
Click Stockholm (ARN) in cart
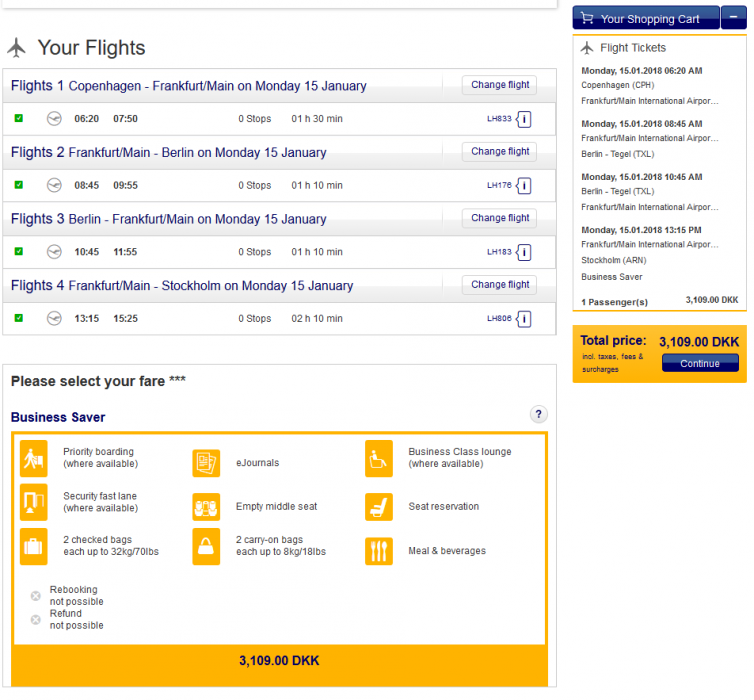tap(614, 261)
